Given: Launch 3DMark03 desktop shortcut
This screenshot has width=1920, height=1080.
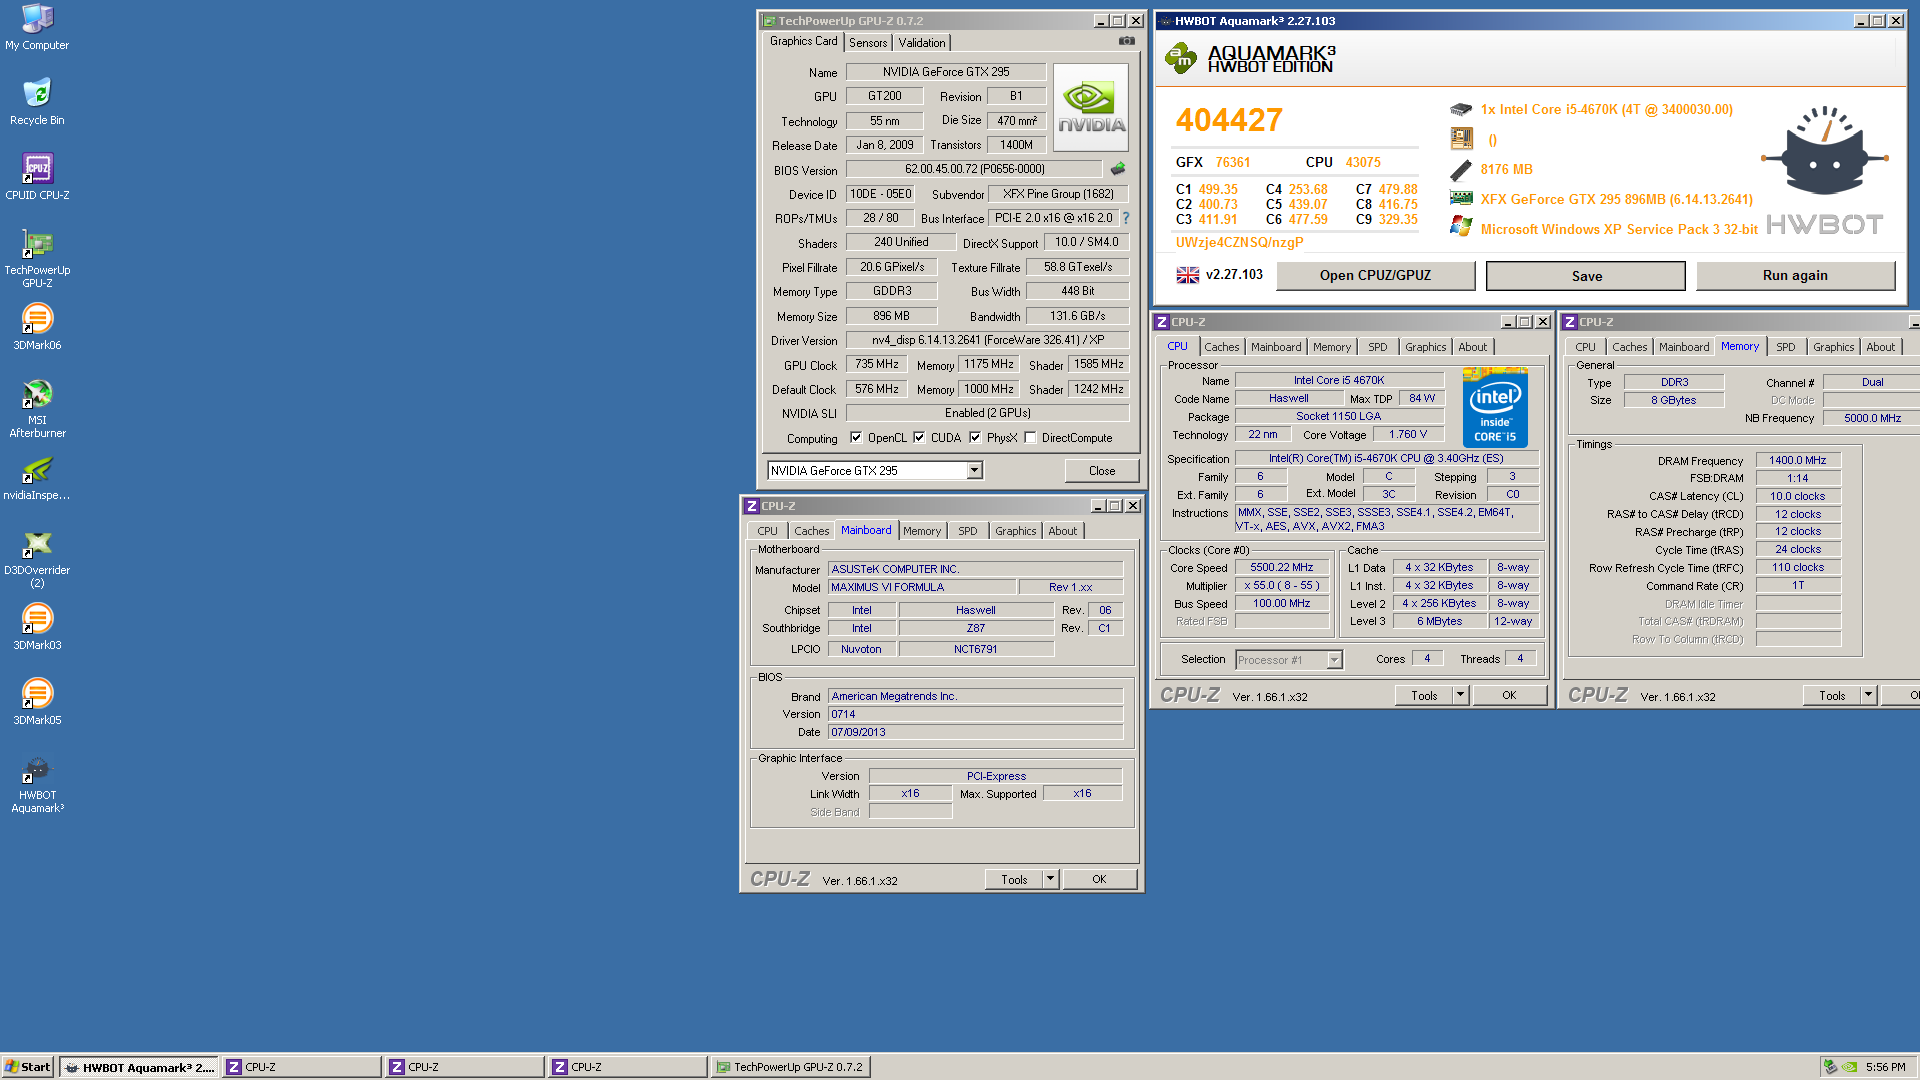Looking at the screenshot, I should pyautogui.click(x=37, y=627).
